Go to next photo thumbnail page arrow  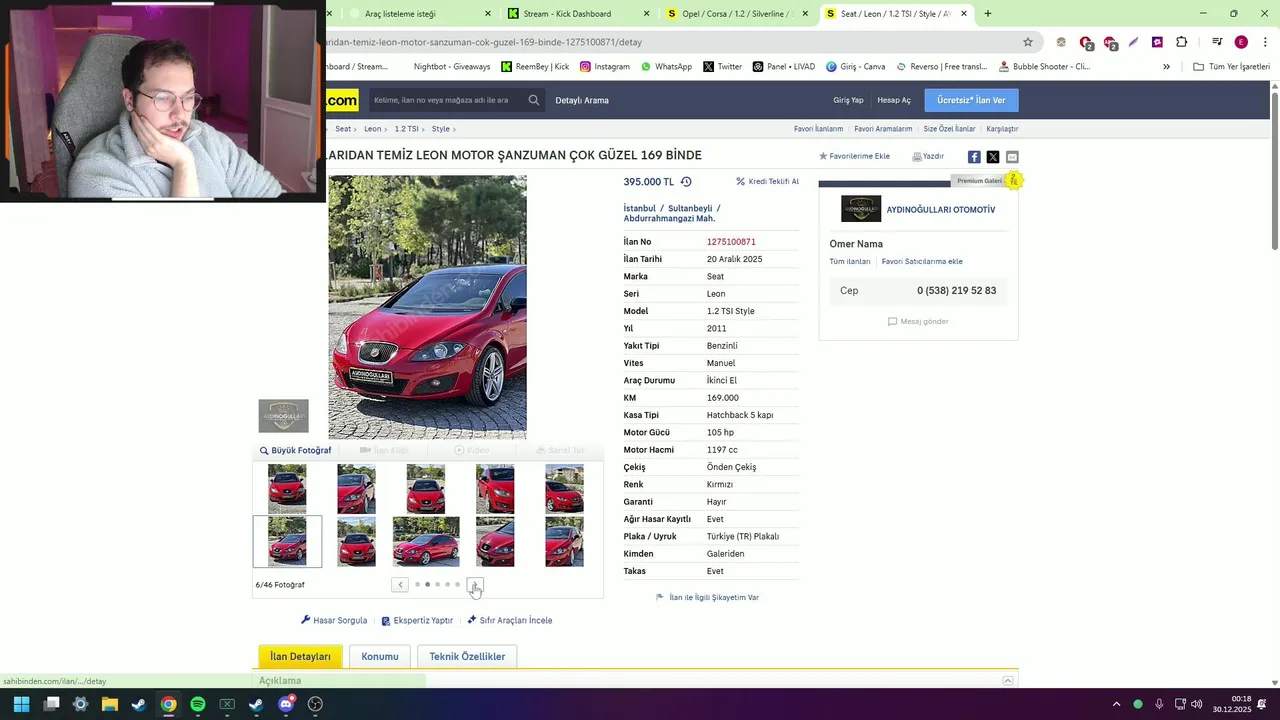coord(475,585)
